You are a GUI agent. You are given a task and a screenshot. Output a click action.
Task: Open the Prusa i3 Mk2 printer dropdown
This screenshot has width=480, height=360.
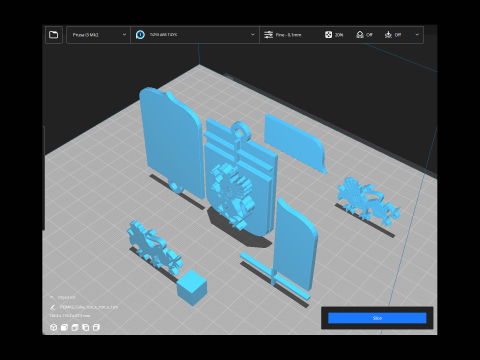[98, 35]
